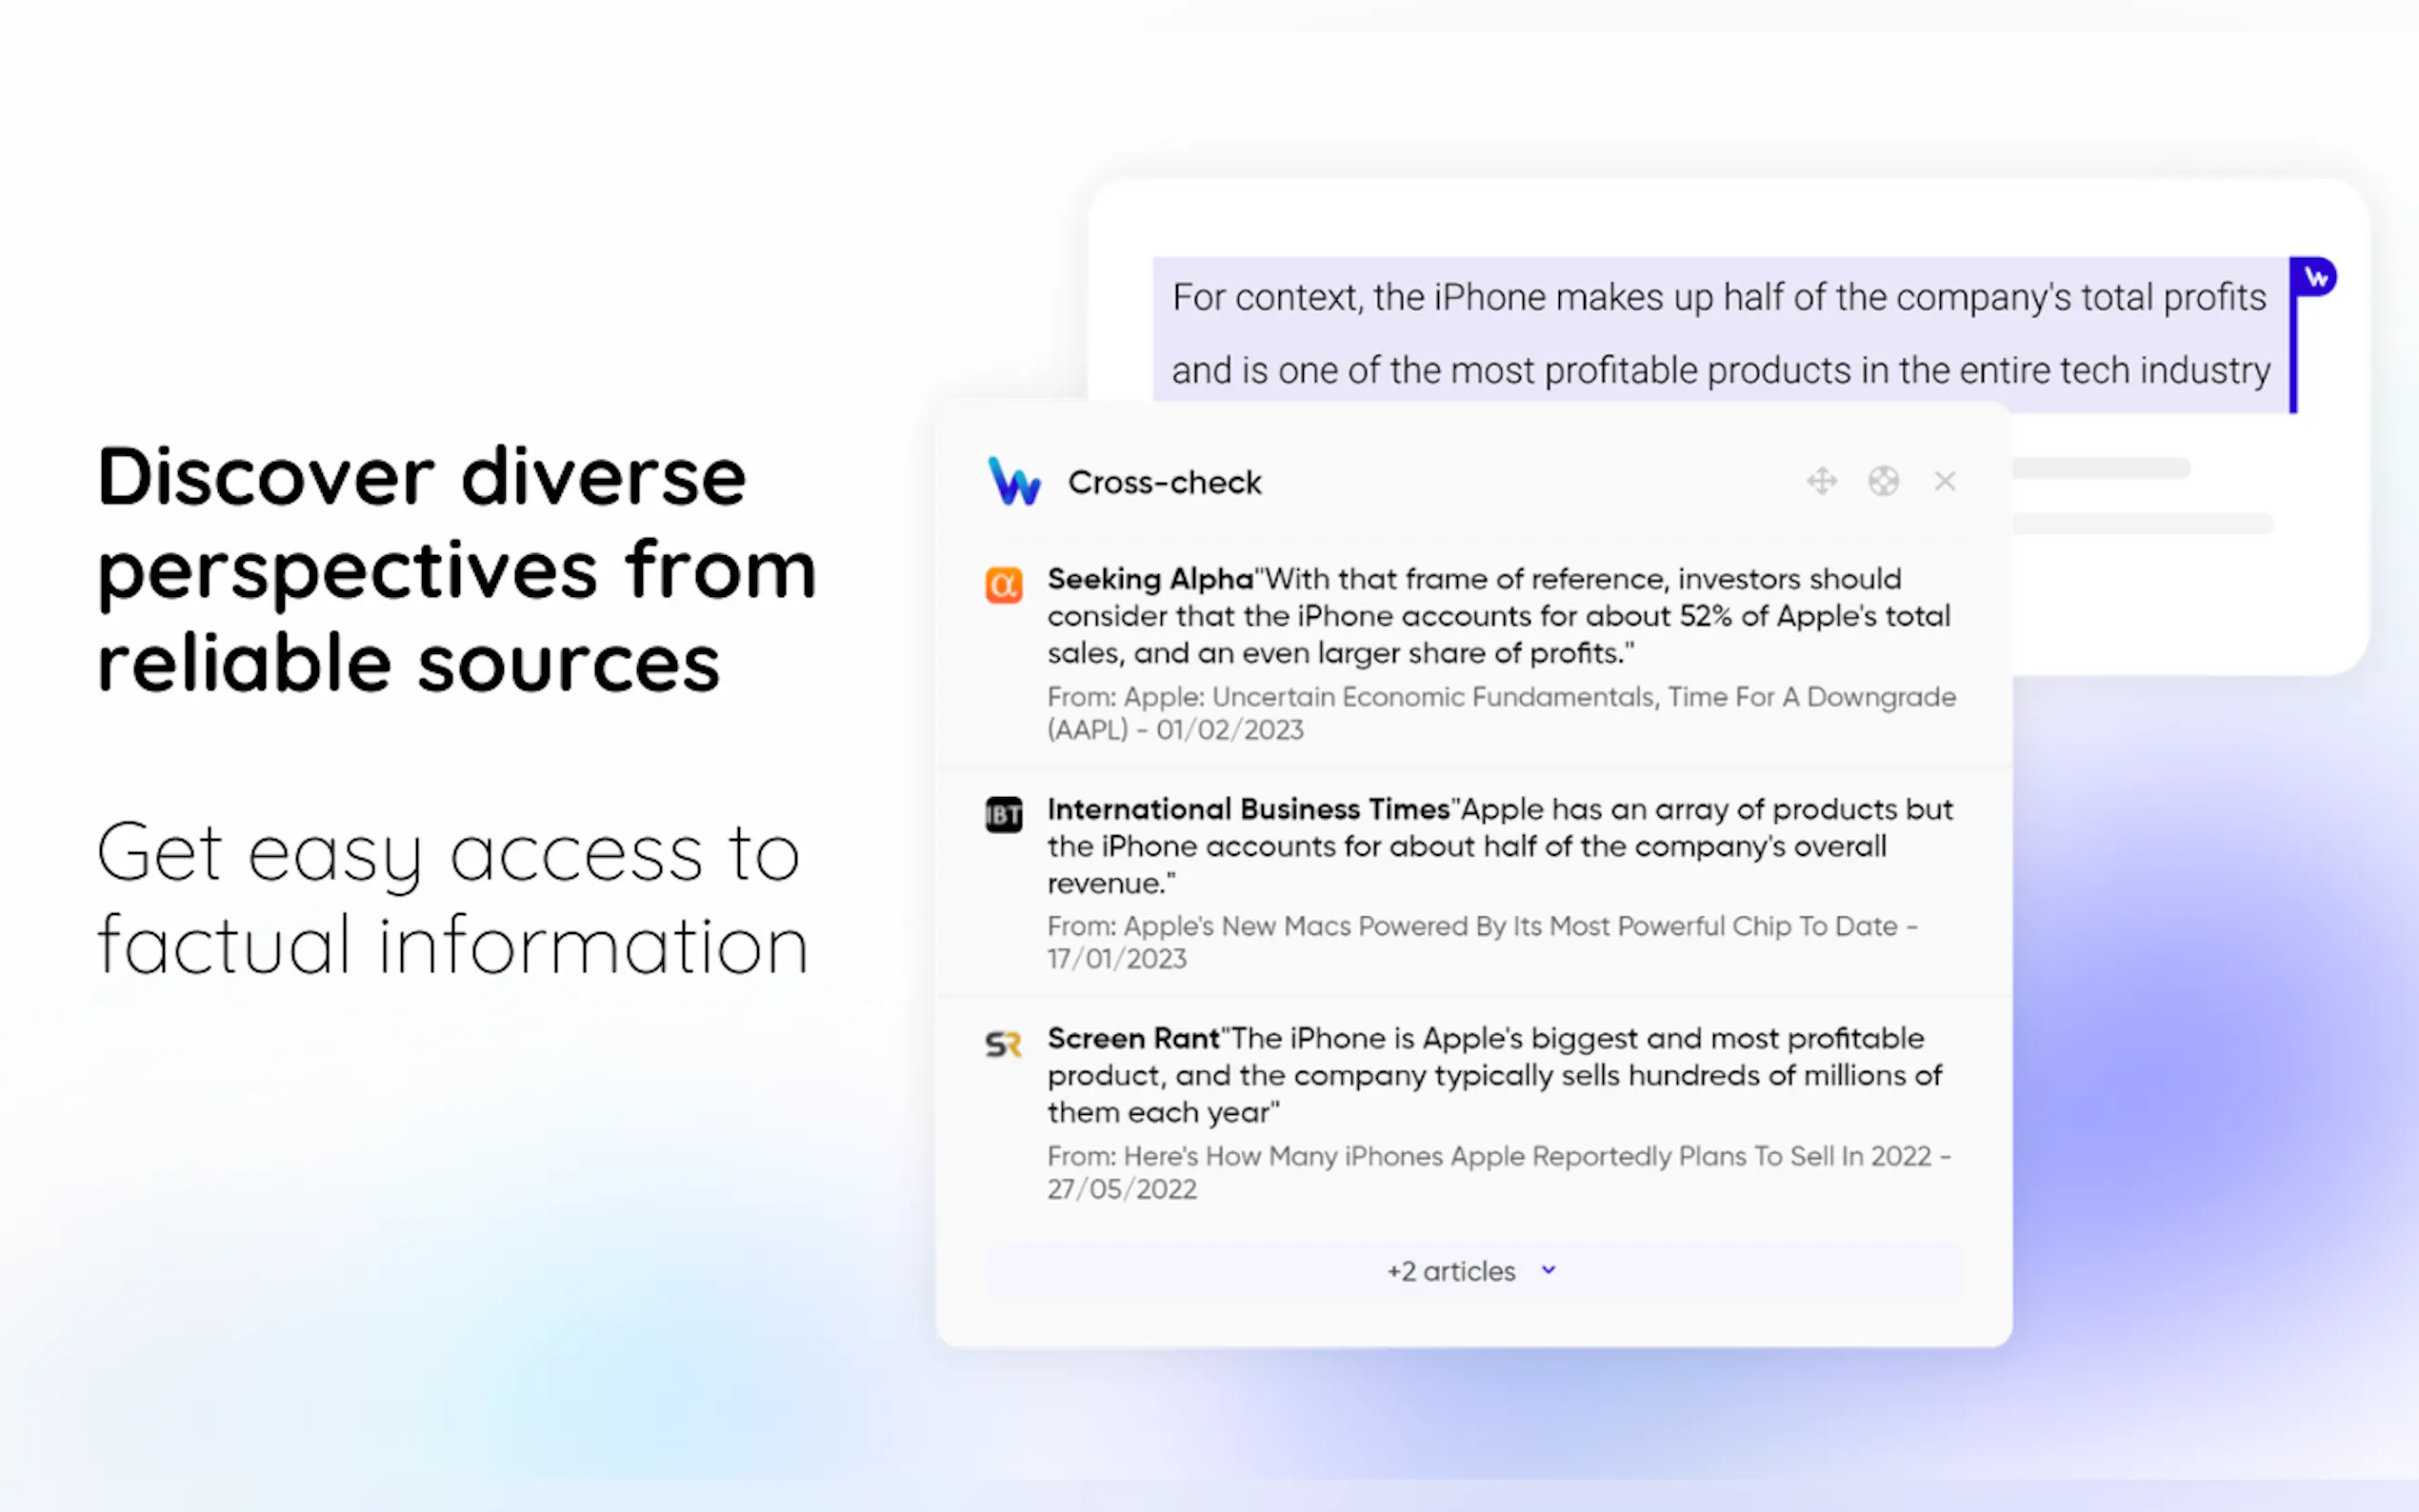Open the article 'Apple: Uncertain Economic Fundamentals, Time For A Downgrade'
The image size is (2419, 1512).
tap(1500, 697)
